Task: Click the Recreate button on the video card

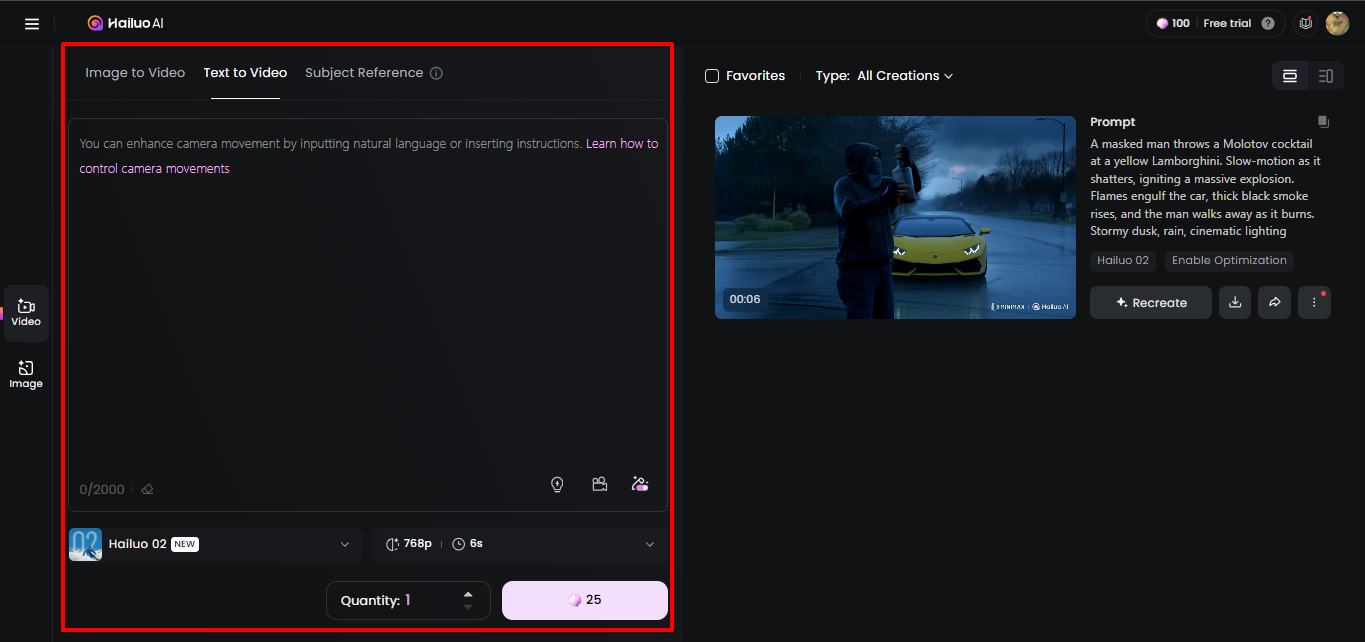Action: click(1150, 302)
